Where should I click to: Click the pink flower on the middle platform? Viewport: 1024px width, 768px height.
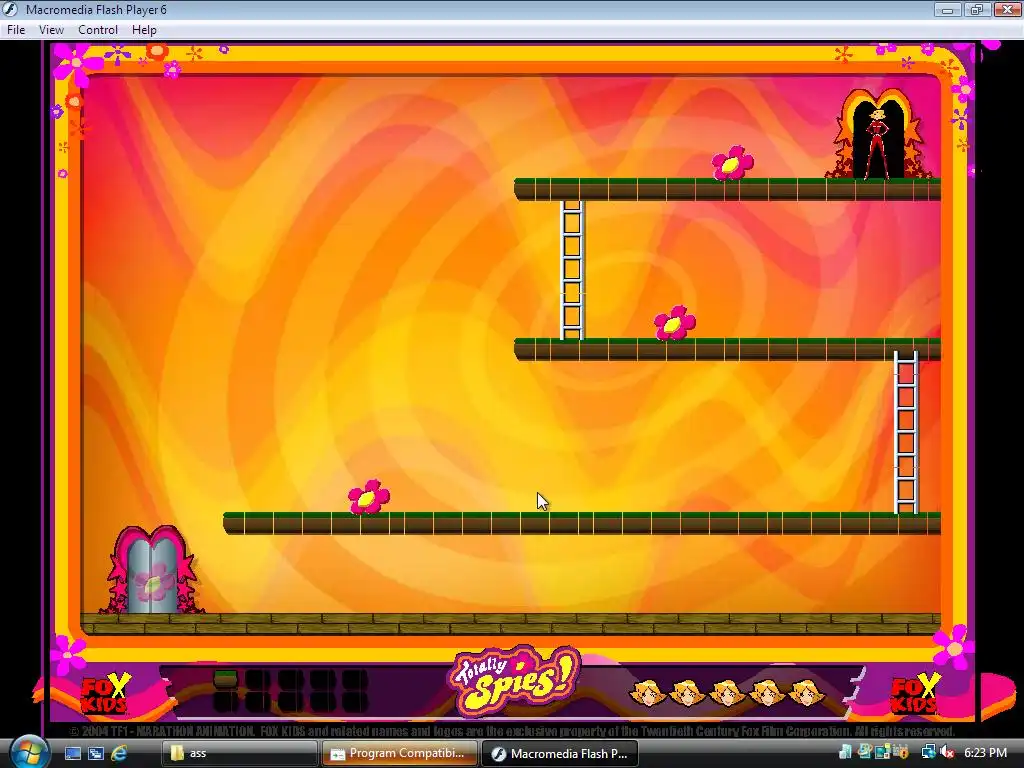click(x=675, y=323)
